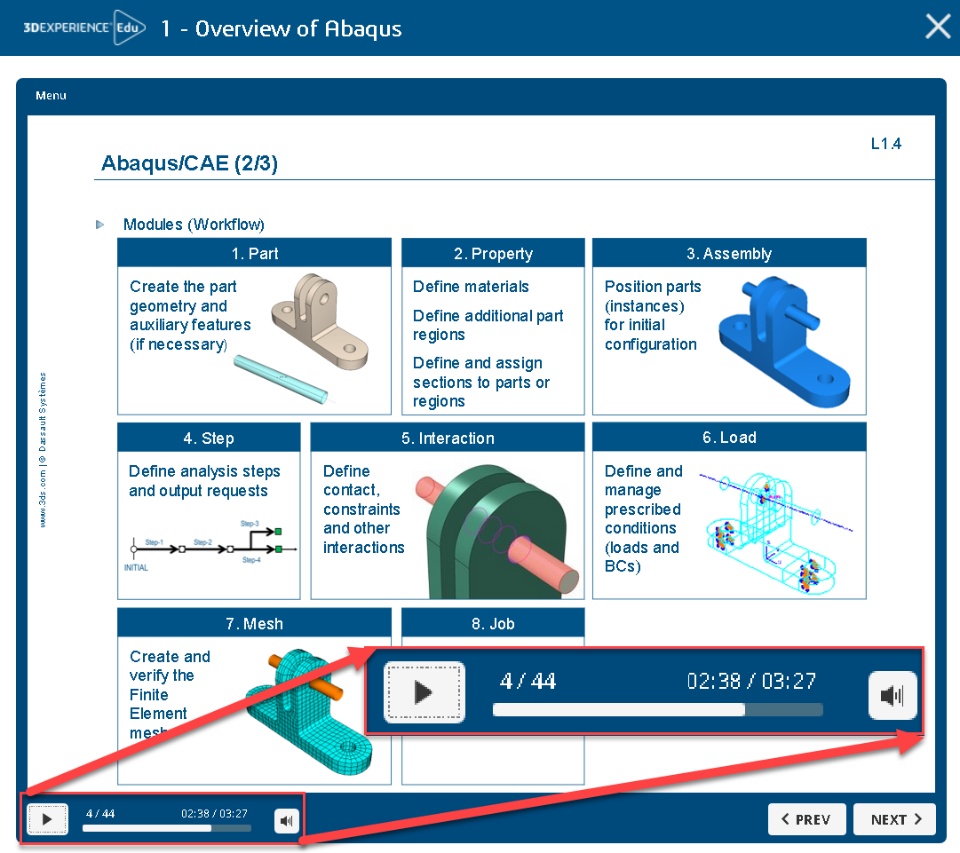Click the slide label 'L1.4'

tap(886, 144)
